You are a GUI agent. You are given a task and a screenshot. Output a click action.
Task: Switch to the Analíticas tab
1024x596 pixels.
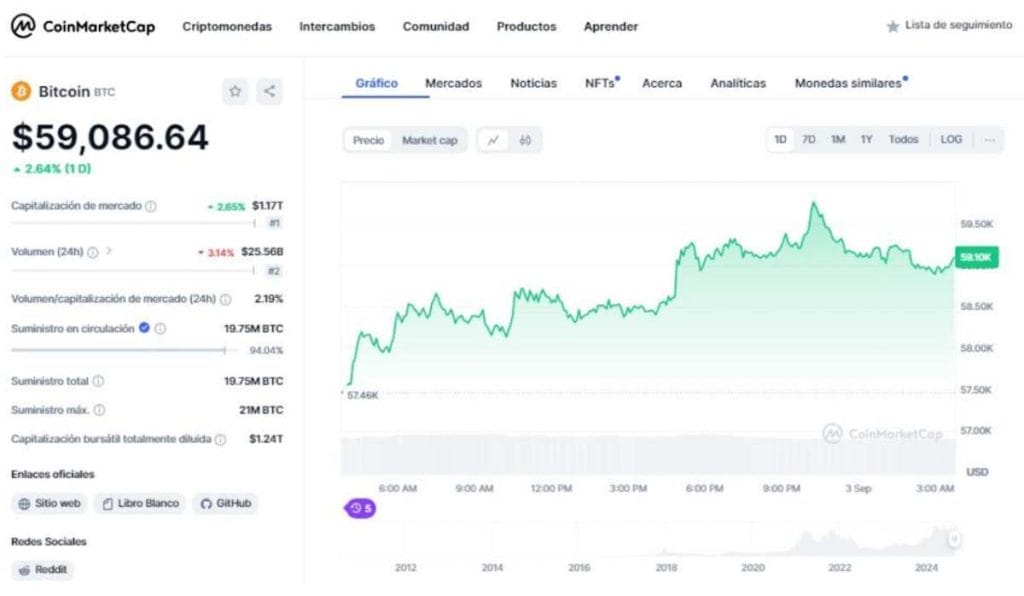738,84
